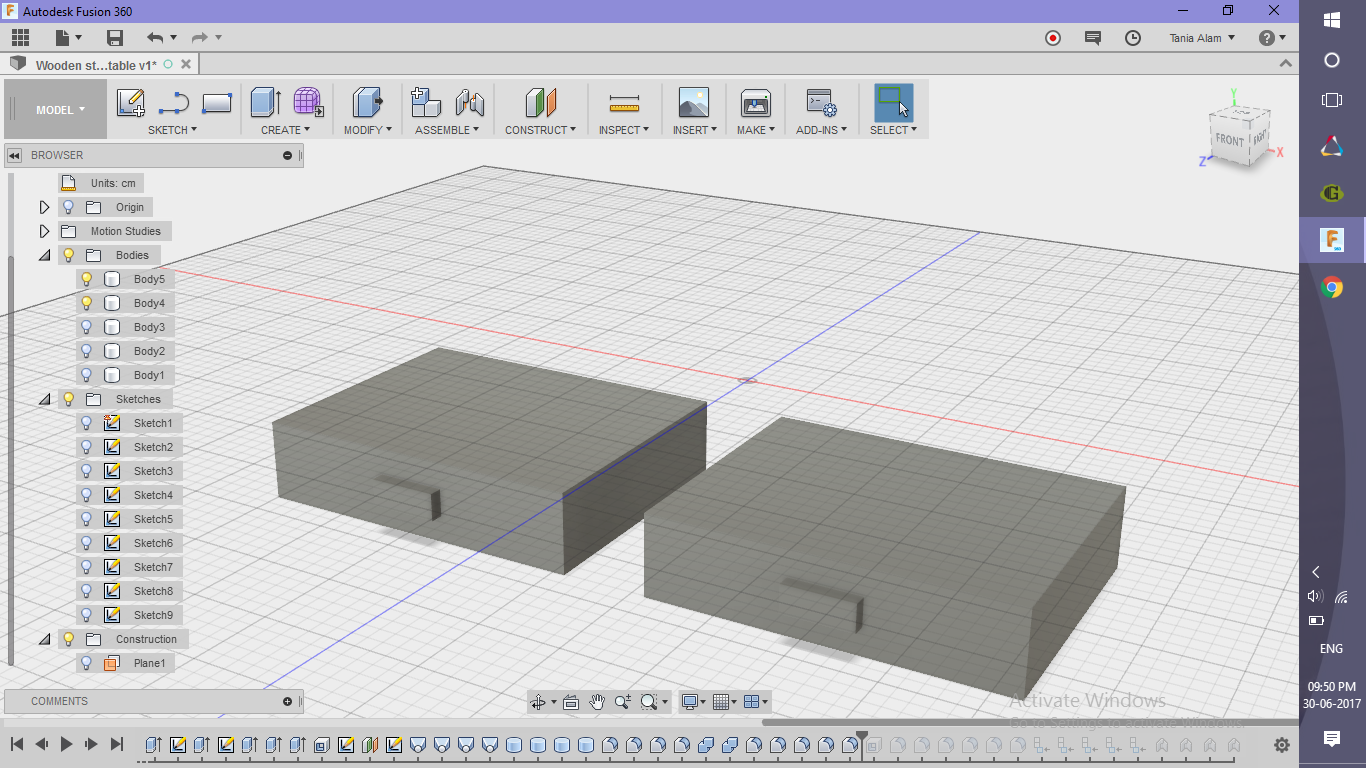The width and height of the screenshot is (1366, 768).
Task: Toggle visibility bulb of Sketch1
Action: click(x=87, y=423)
